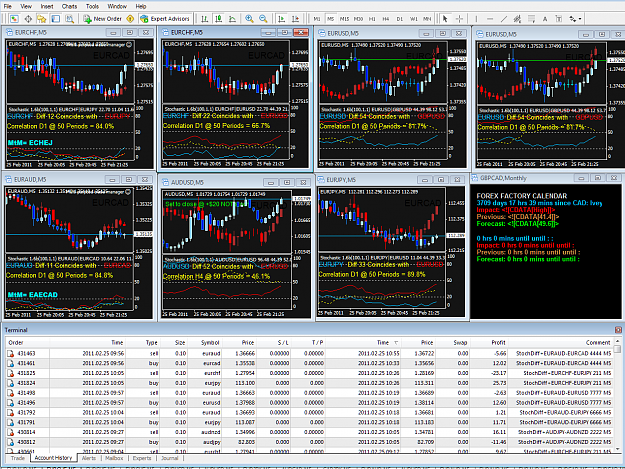Close the Terminal panel with red X
The width and height of the screenshot is (625, 469).
tap(618, 330)
